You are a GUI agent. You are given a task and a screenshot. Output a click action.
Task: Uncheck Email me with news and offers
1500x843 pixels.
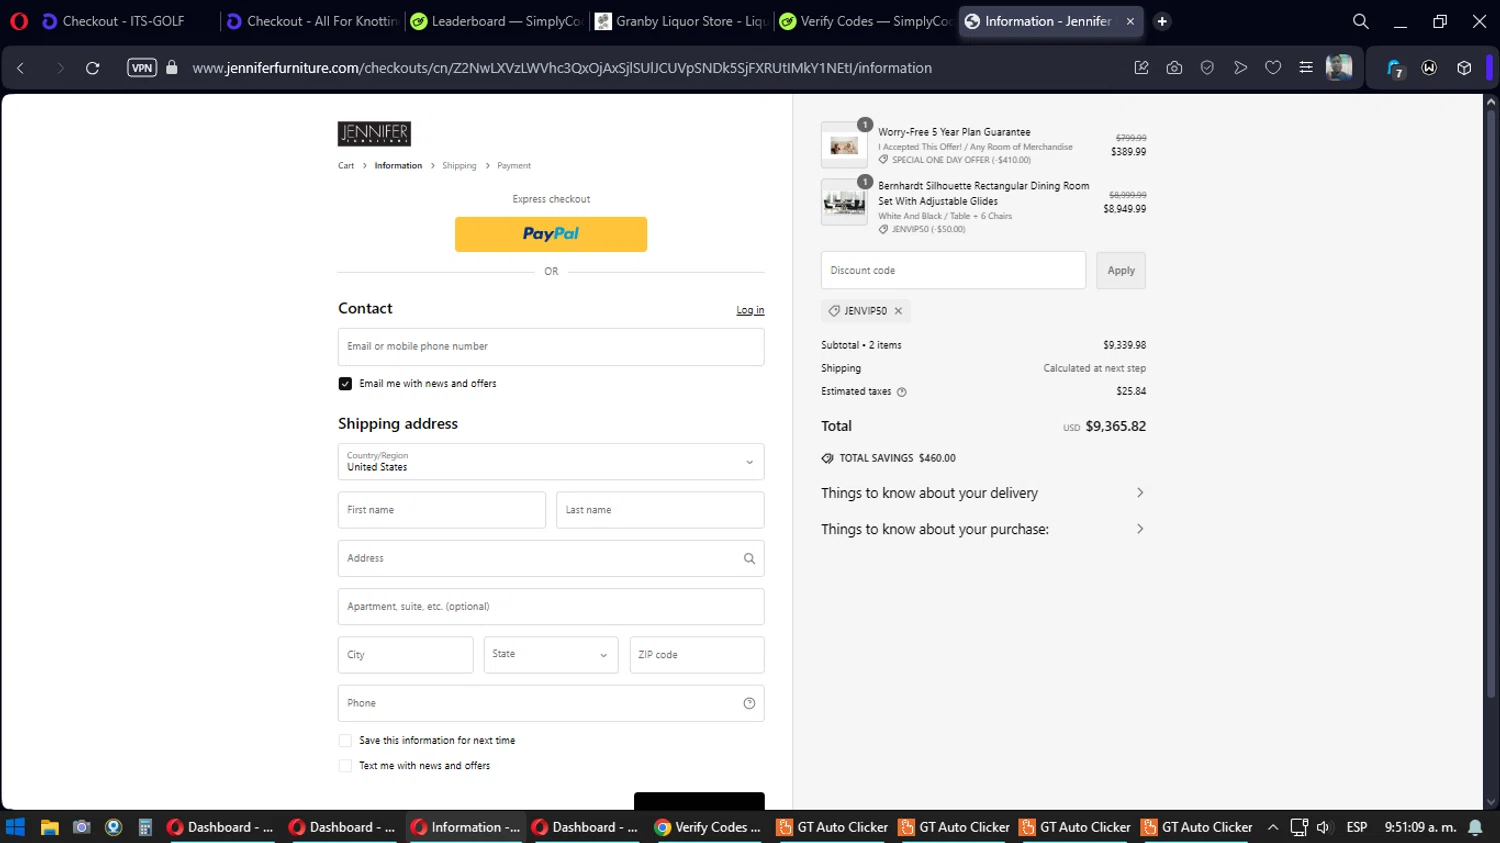click(345, 384)
